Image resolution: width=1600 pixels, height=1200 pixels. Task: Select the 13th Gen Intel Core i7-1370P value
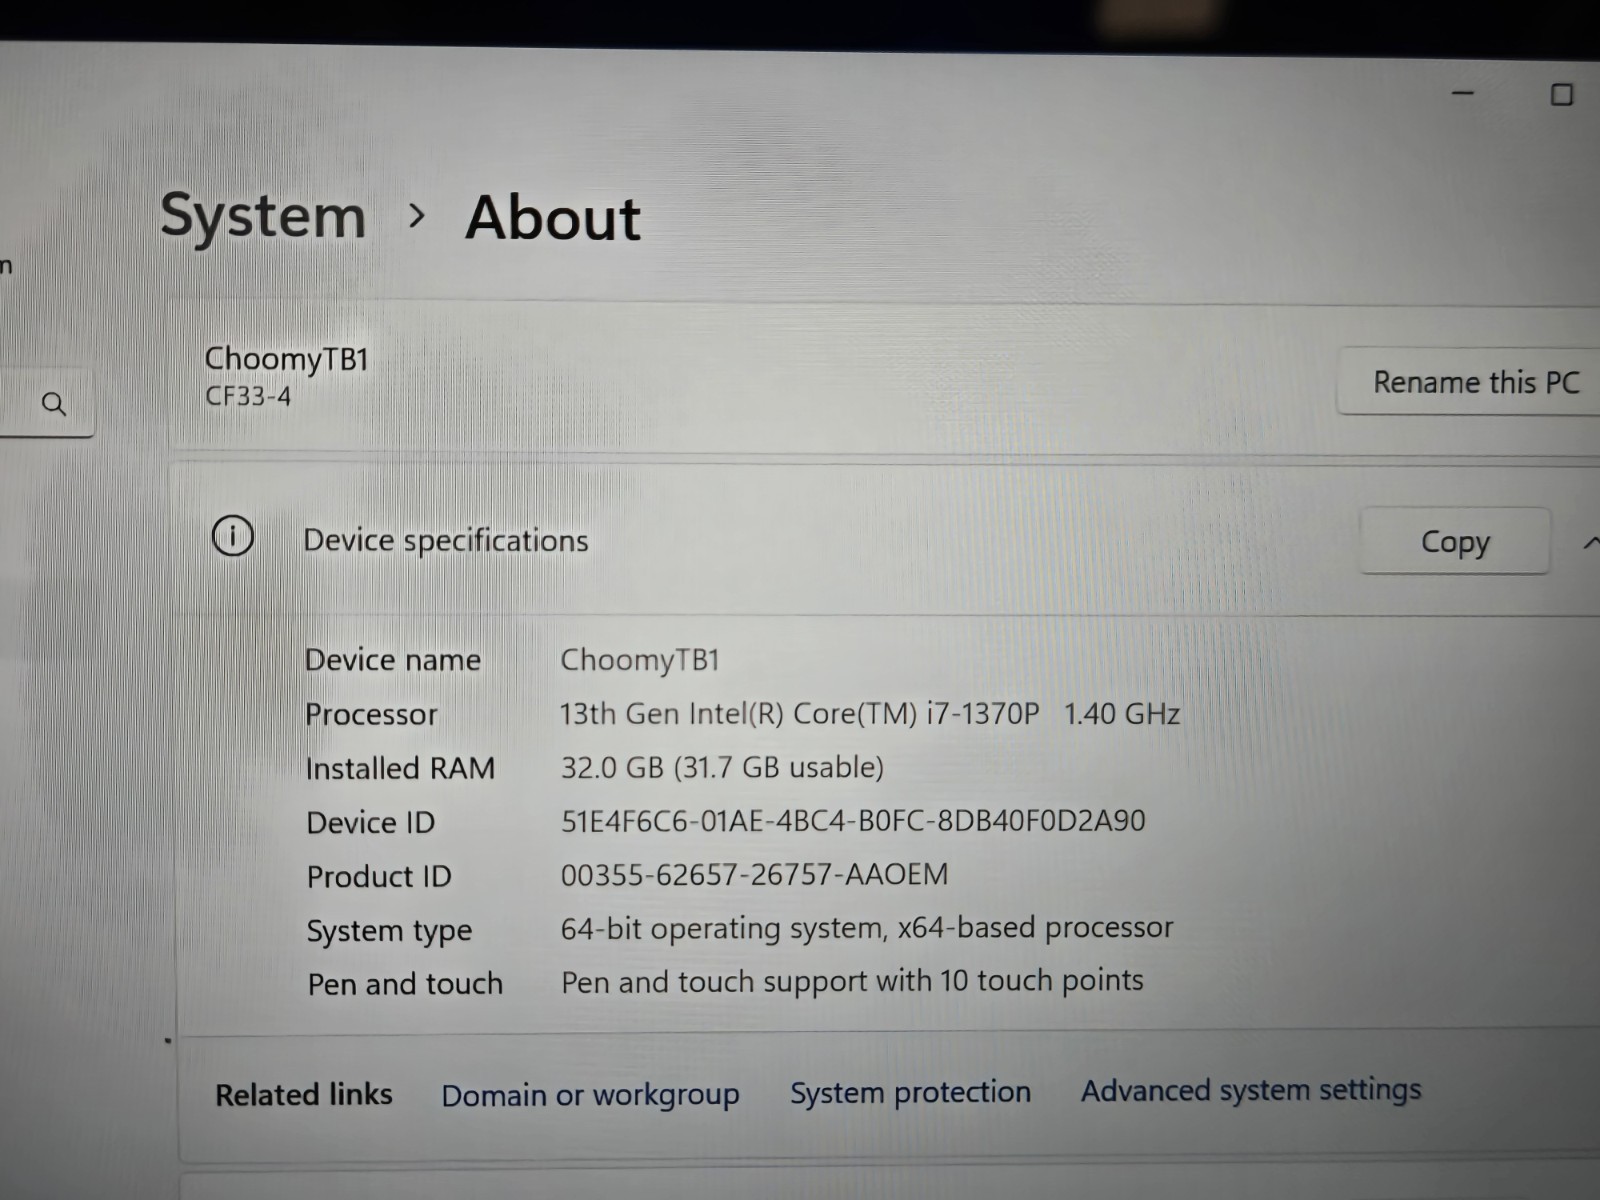pos(870,714)
